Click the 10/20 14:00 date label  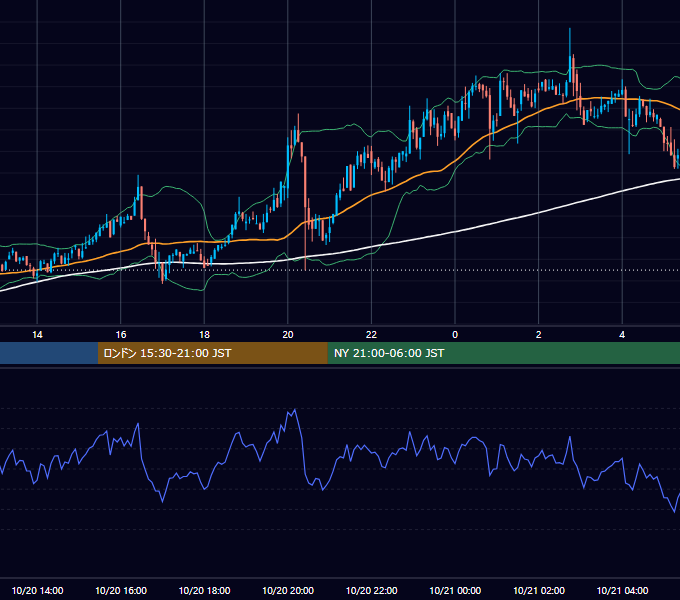37,590
